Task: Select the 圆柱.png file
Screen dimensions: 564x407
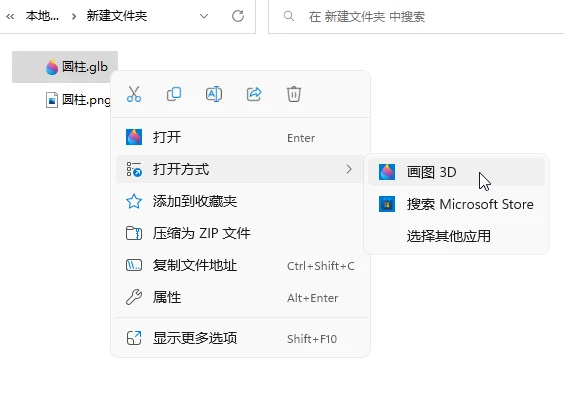Action: 78,100
